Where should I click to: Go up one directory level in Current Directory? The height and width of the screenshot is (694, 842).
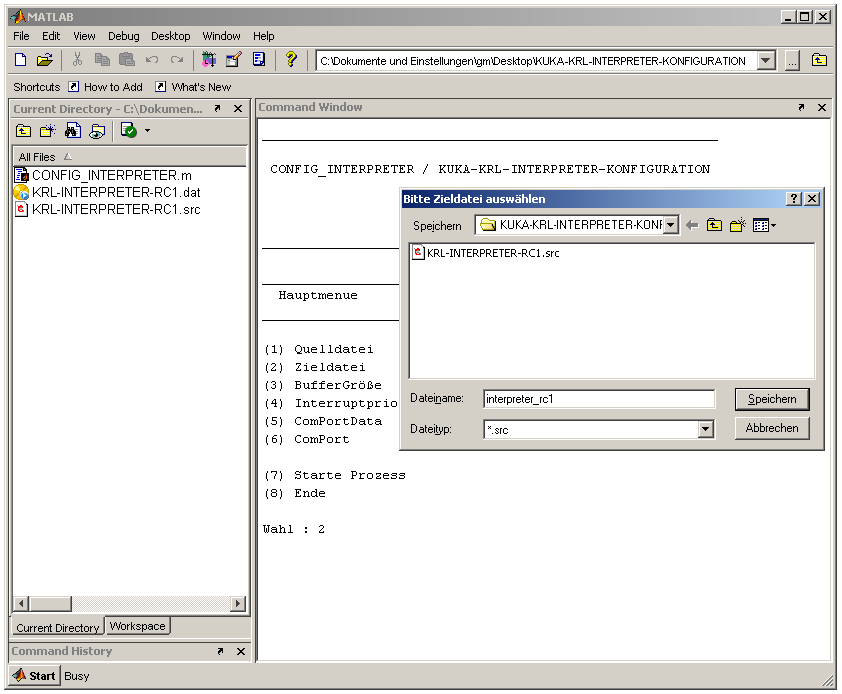(x=22, y=131)
